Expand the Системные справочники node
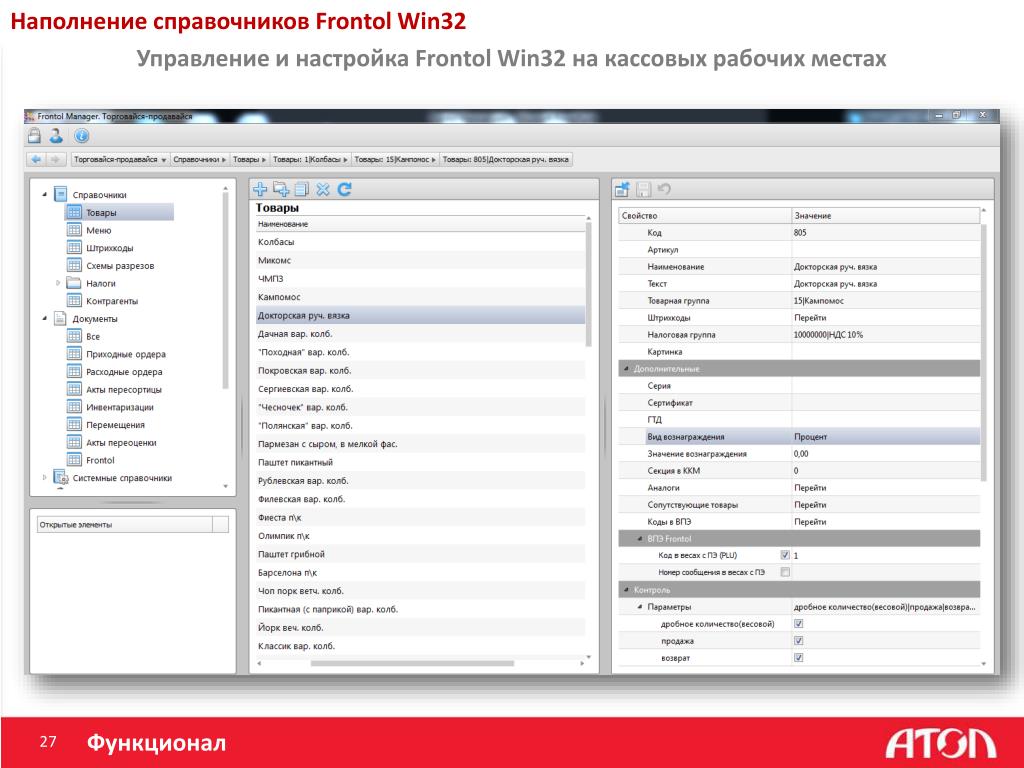The width and height of the screenshot is (1024, 768). pos(44,477)
